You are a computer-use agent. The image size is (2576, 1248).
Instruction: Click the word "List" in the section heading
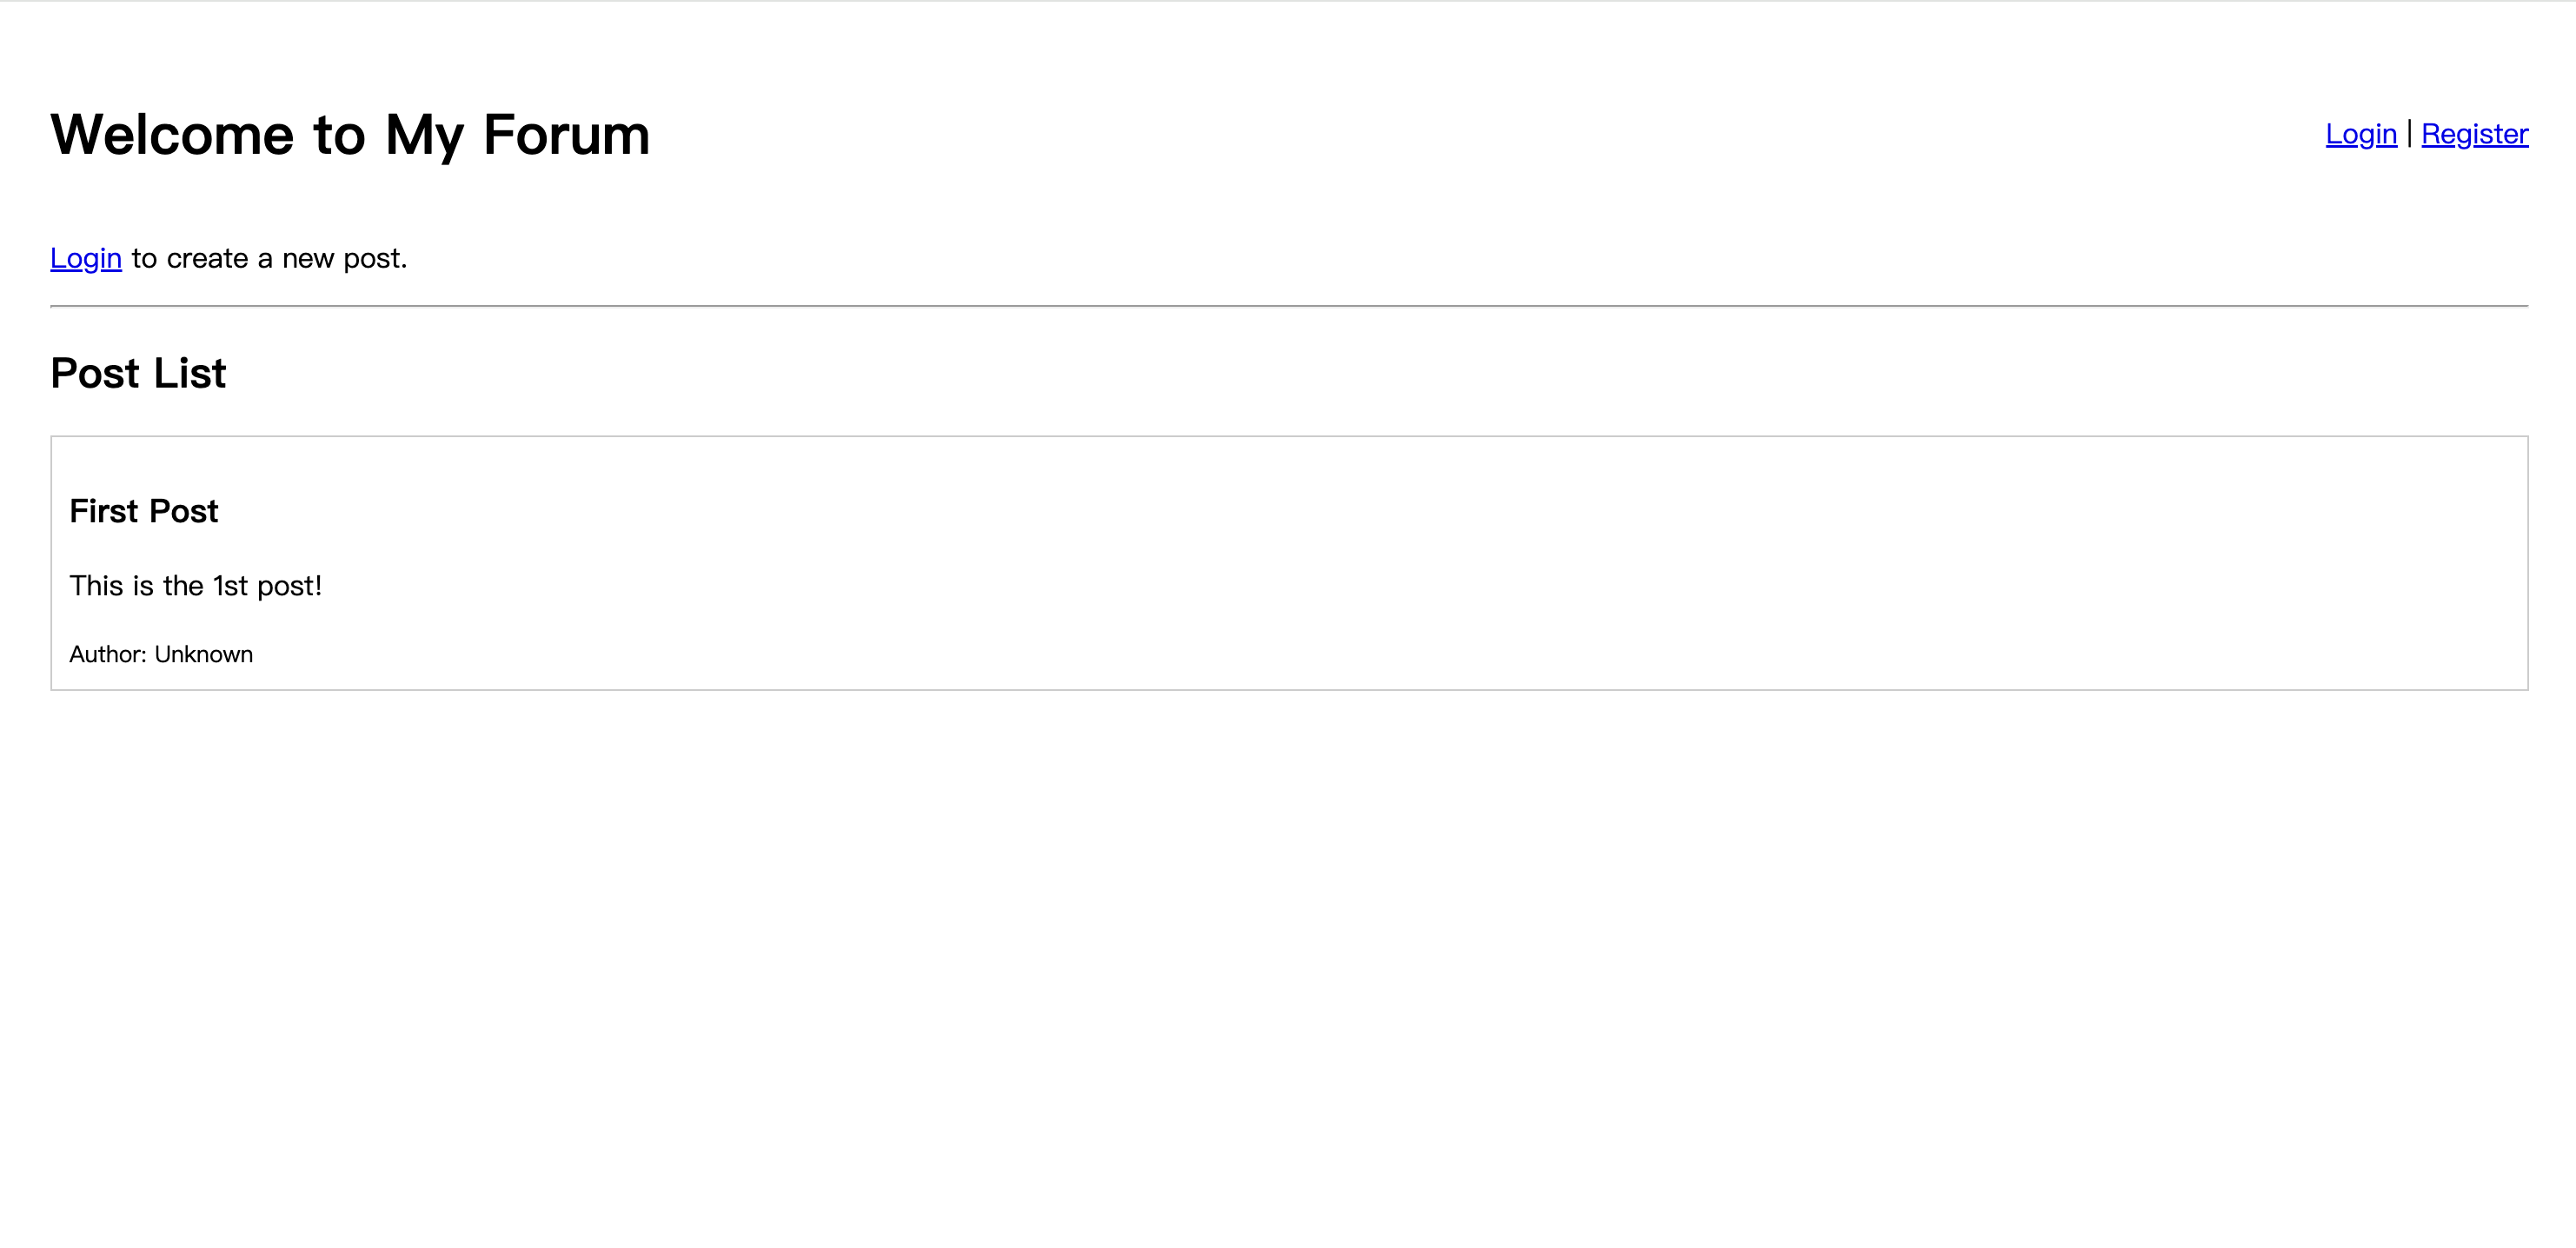click(x=190, y=374)
